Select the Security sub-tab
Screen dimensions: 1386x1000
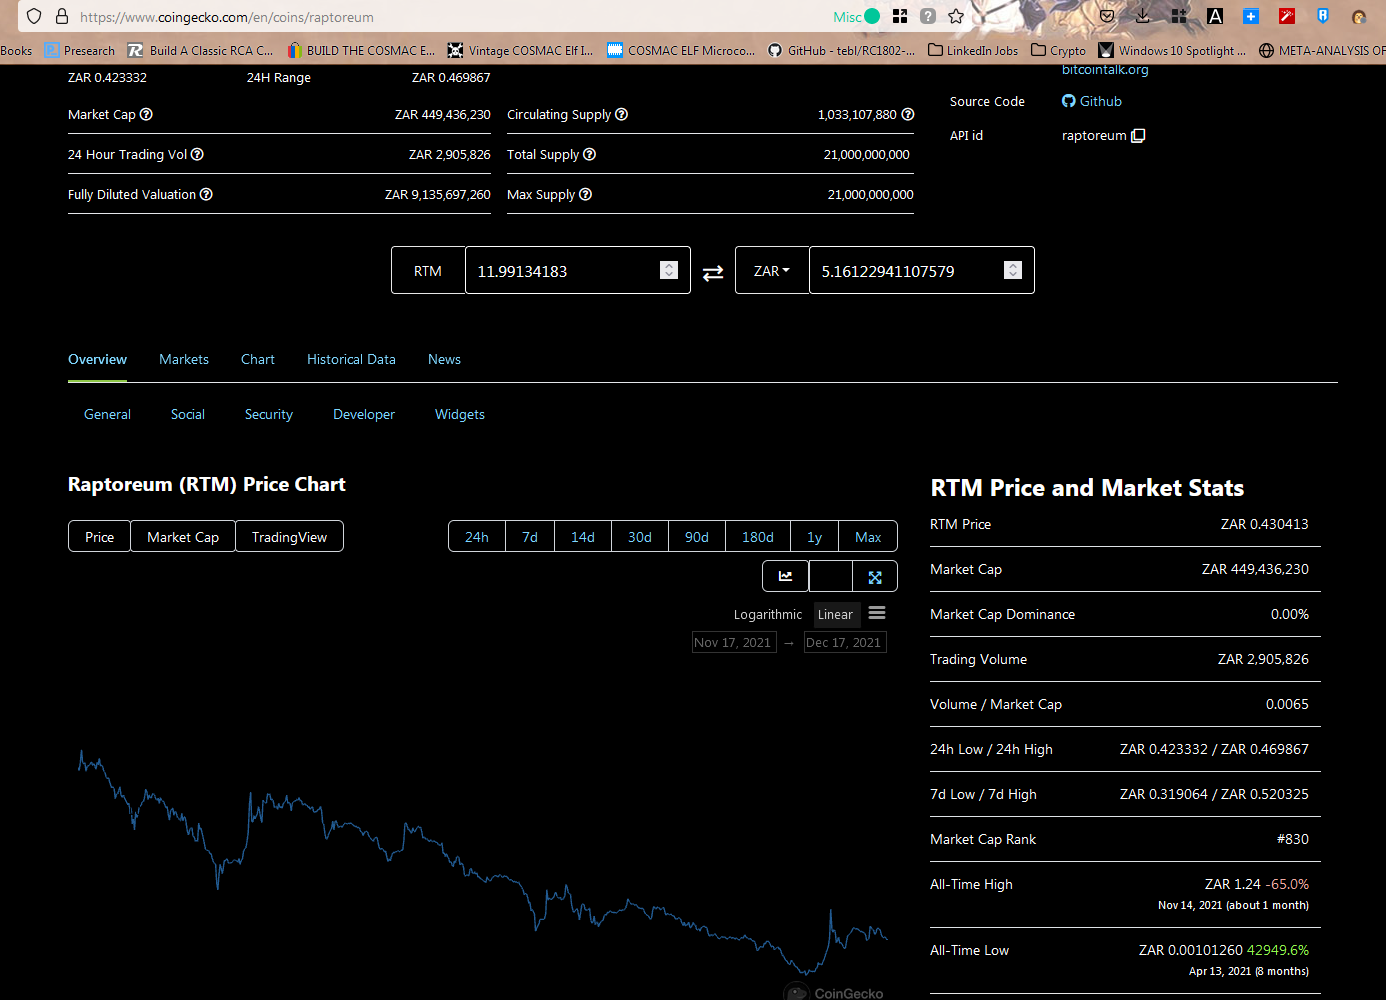tap(269, 414)
